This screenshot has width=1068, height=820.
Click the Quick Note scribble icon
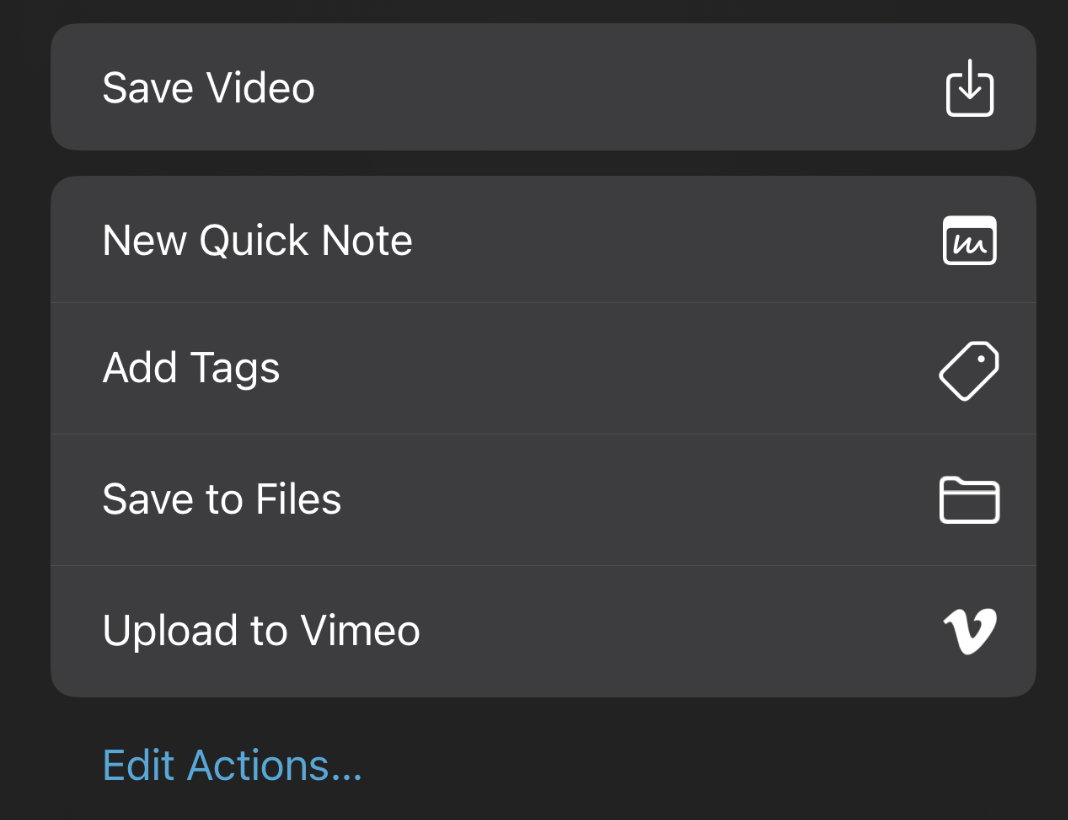tap(969, 240)
